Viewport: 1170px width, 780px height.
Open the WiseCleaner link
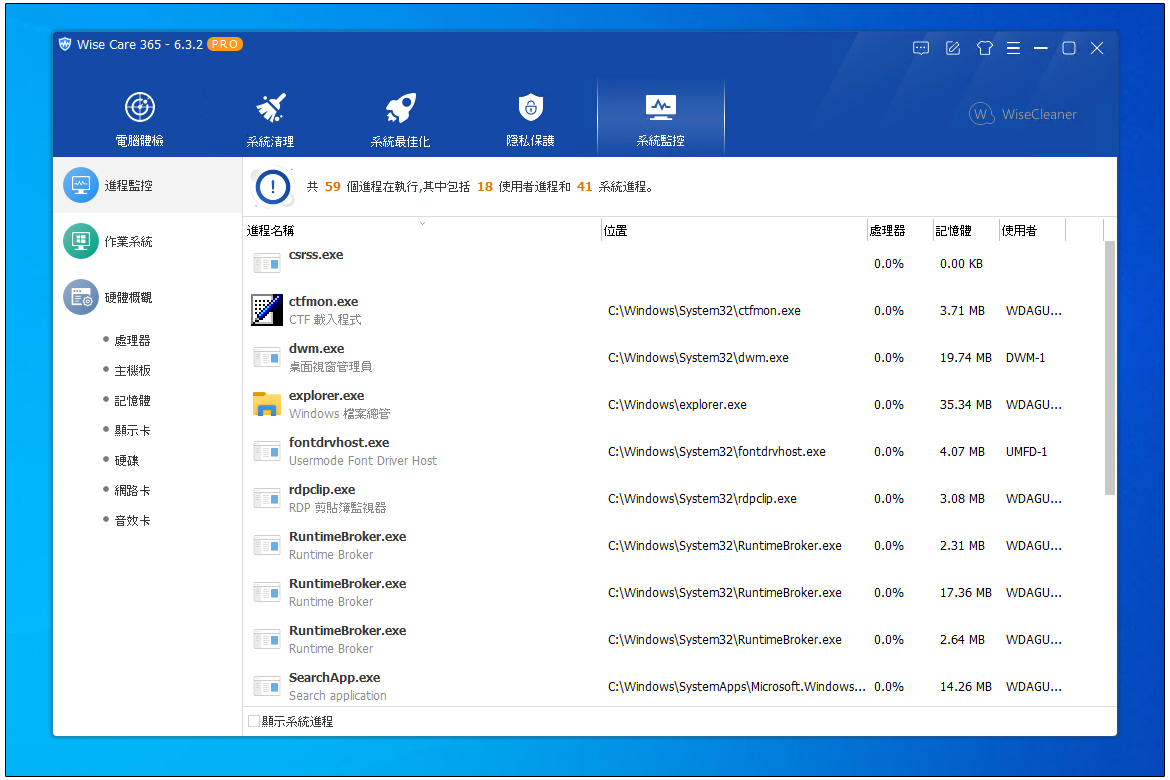coord(1023,114)
